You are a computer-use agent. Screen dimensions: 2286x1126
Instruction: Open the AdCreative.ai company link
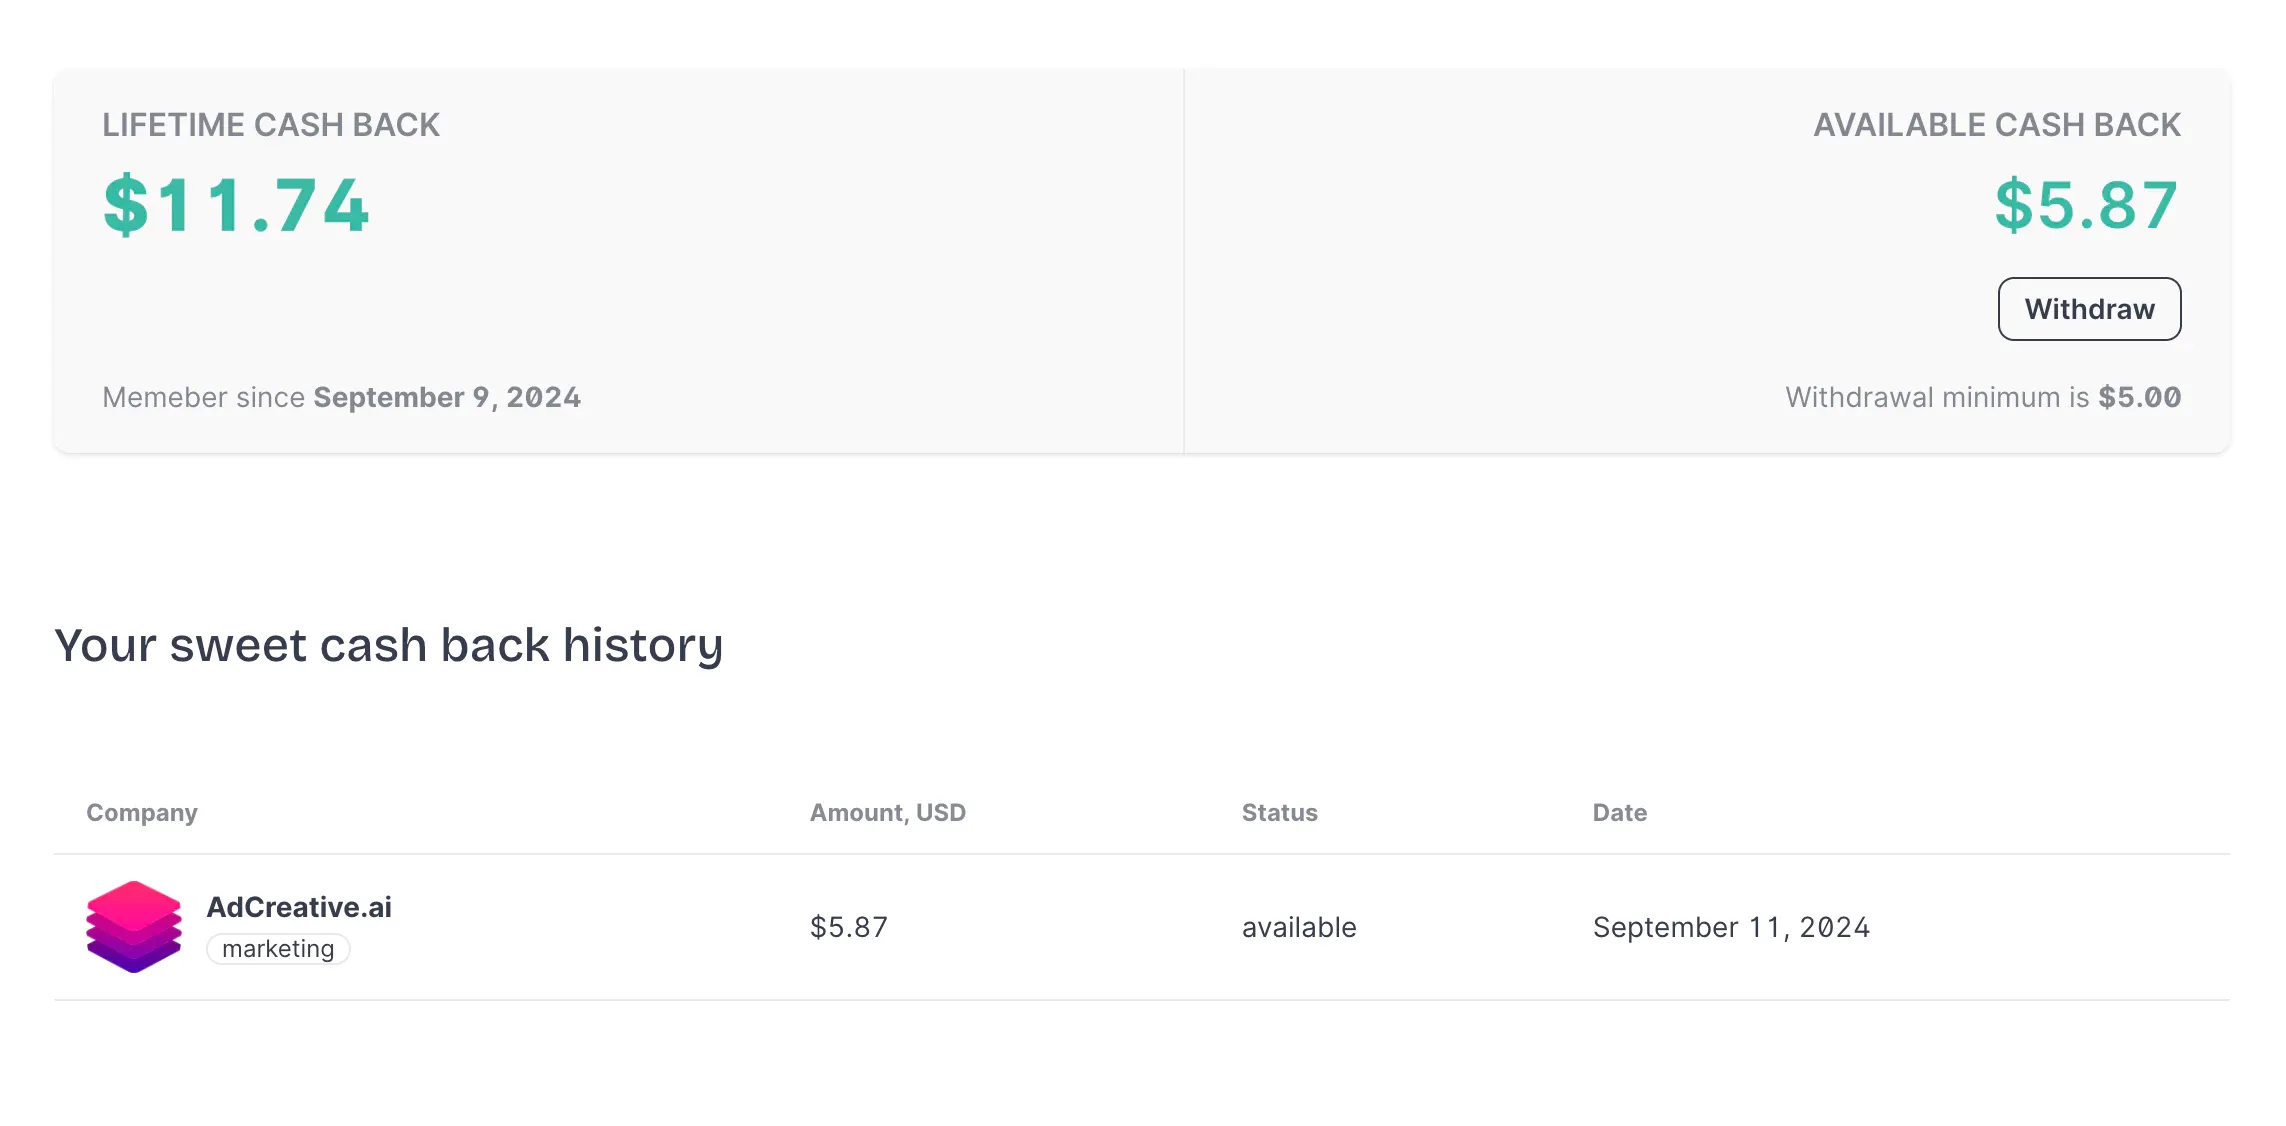299,907
